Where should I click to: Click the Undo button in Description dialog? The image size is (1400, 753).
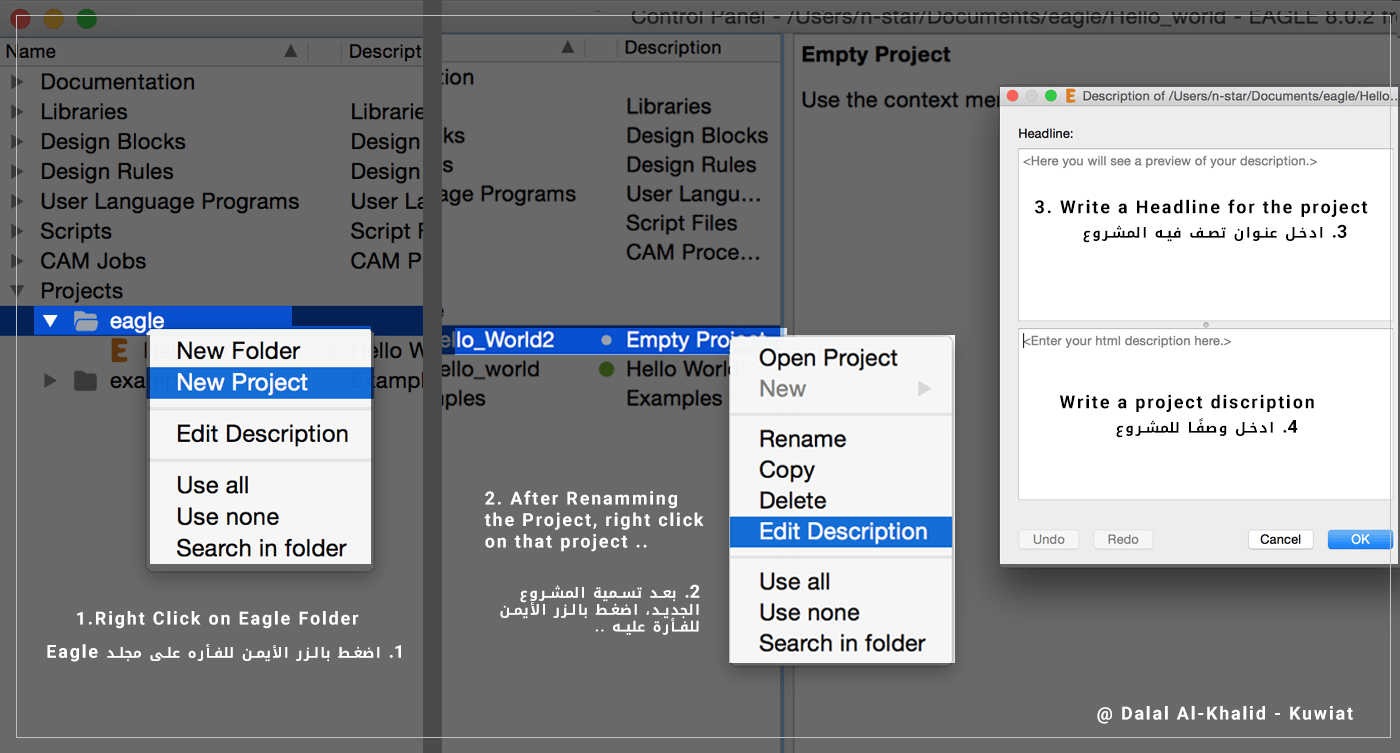(x=1049, y=539)
